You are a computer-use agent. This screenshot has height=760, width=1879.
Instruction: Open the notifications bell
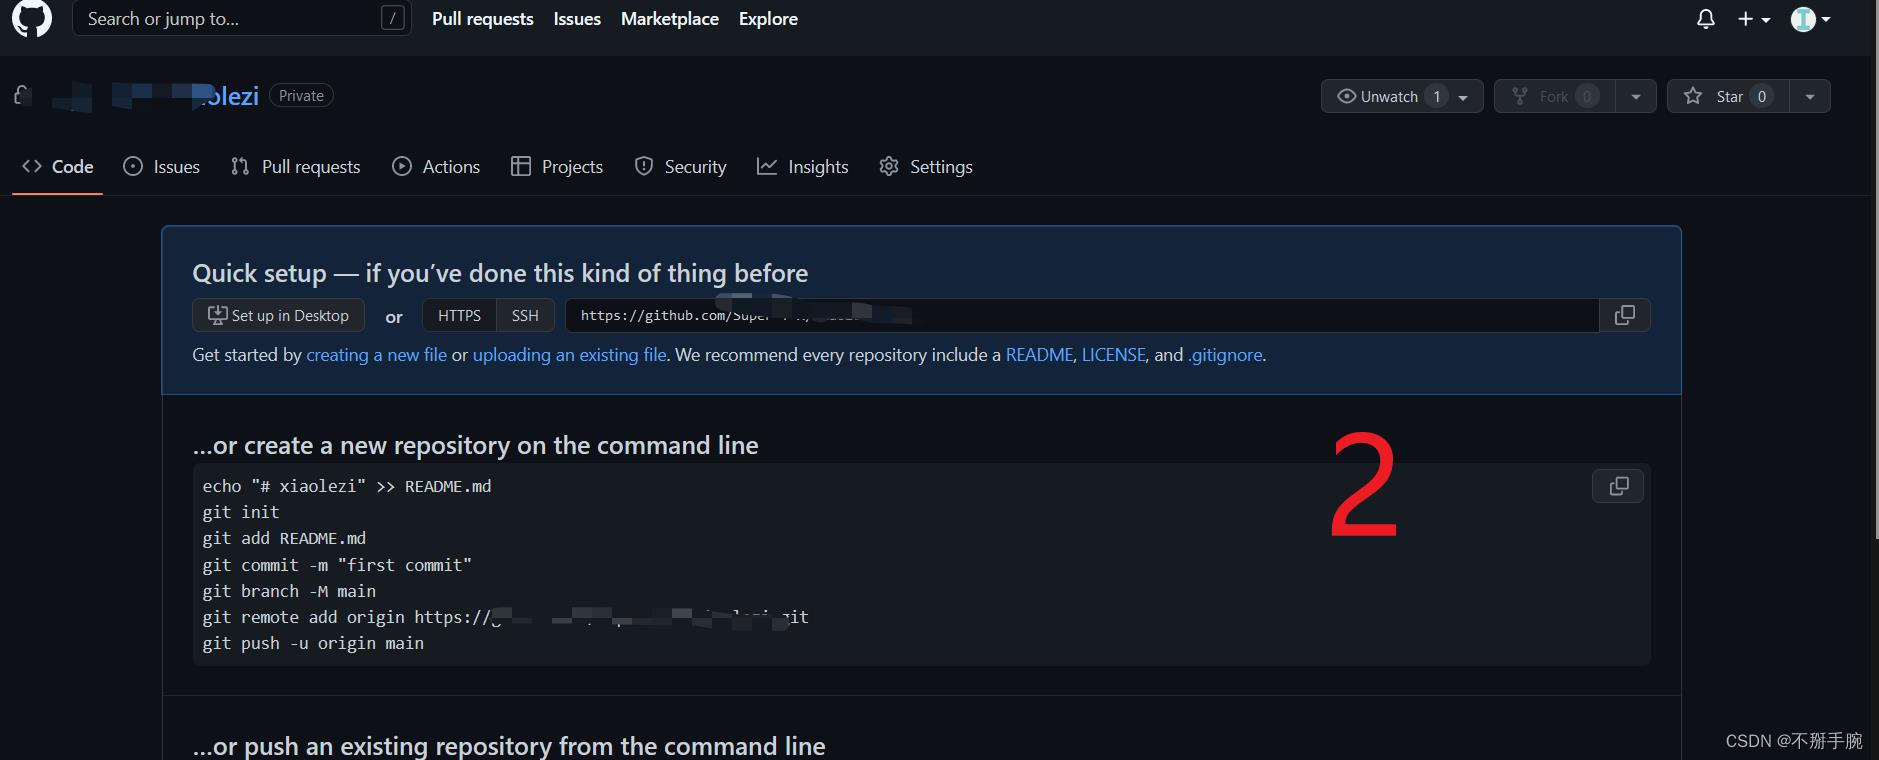[x=1706, y=19]
